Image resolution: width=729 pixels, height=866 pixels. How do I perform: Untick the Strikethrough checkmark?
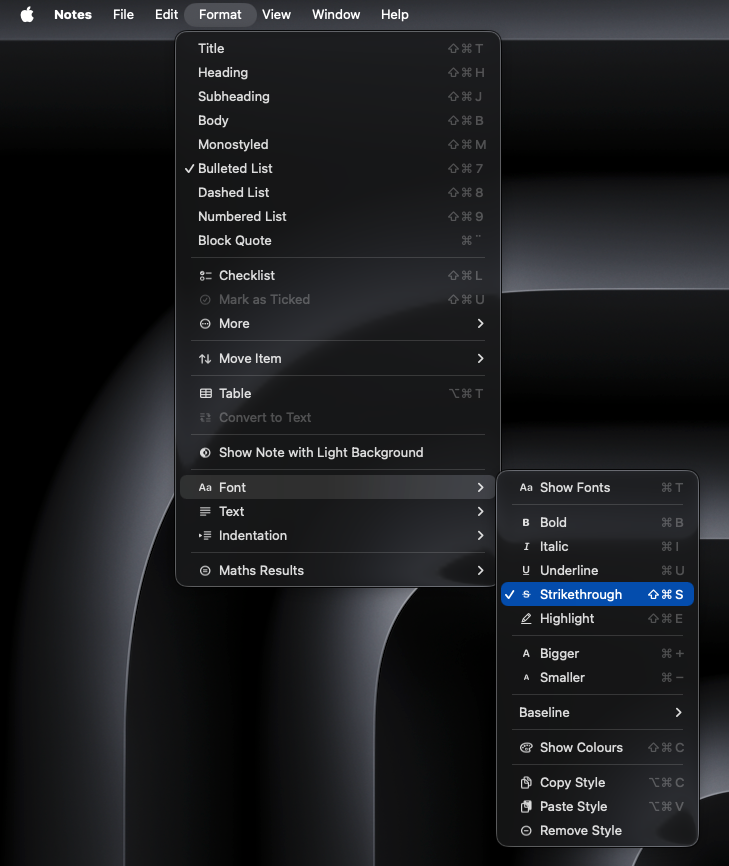pos(510,594)
